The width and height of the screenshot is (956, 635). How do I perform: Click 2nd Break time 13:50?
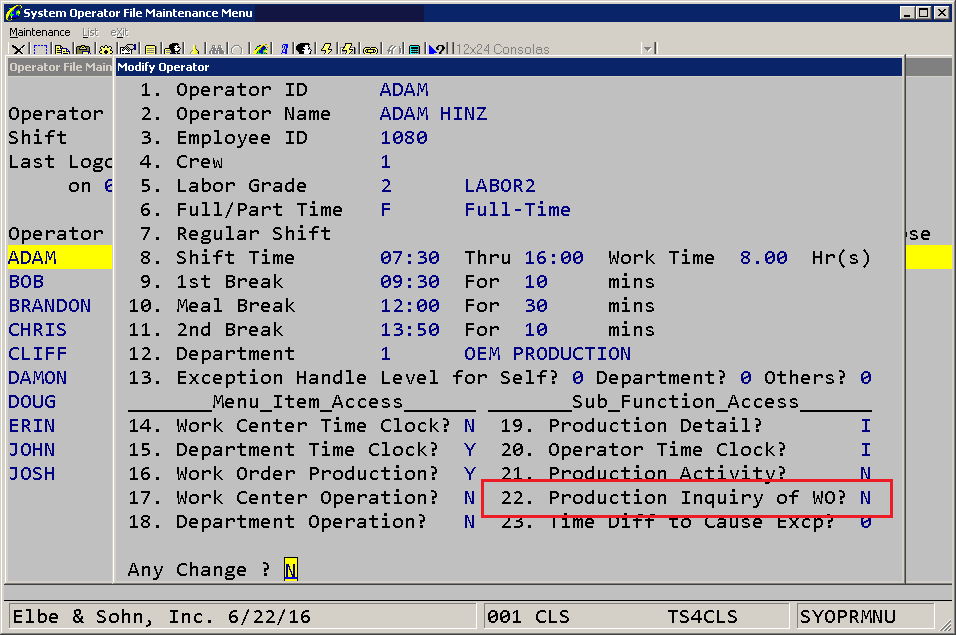point(410,330)
